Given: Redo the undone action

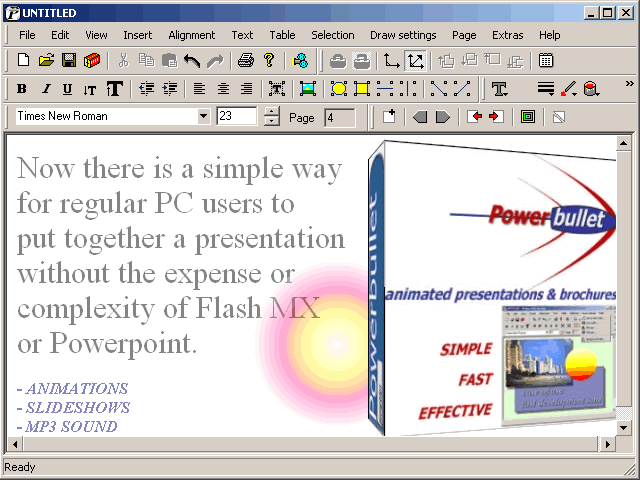Looking at the screenshot, I should (215, 60).
